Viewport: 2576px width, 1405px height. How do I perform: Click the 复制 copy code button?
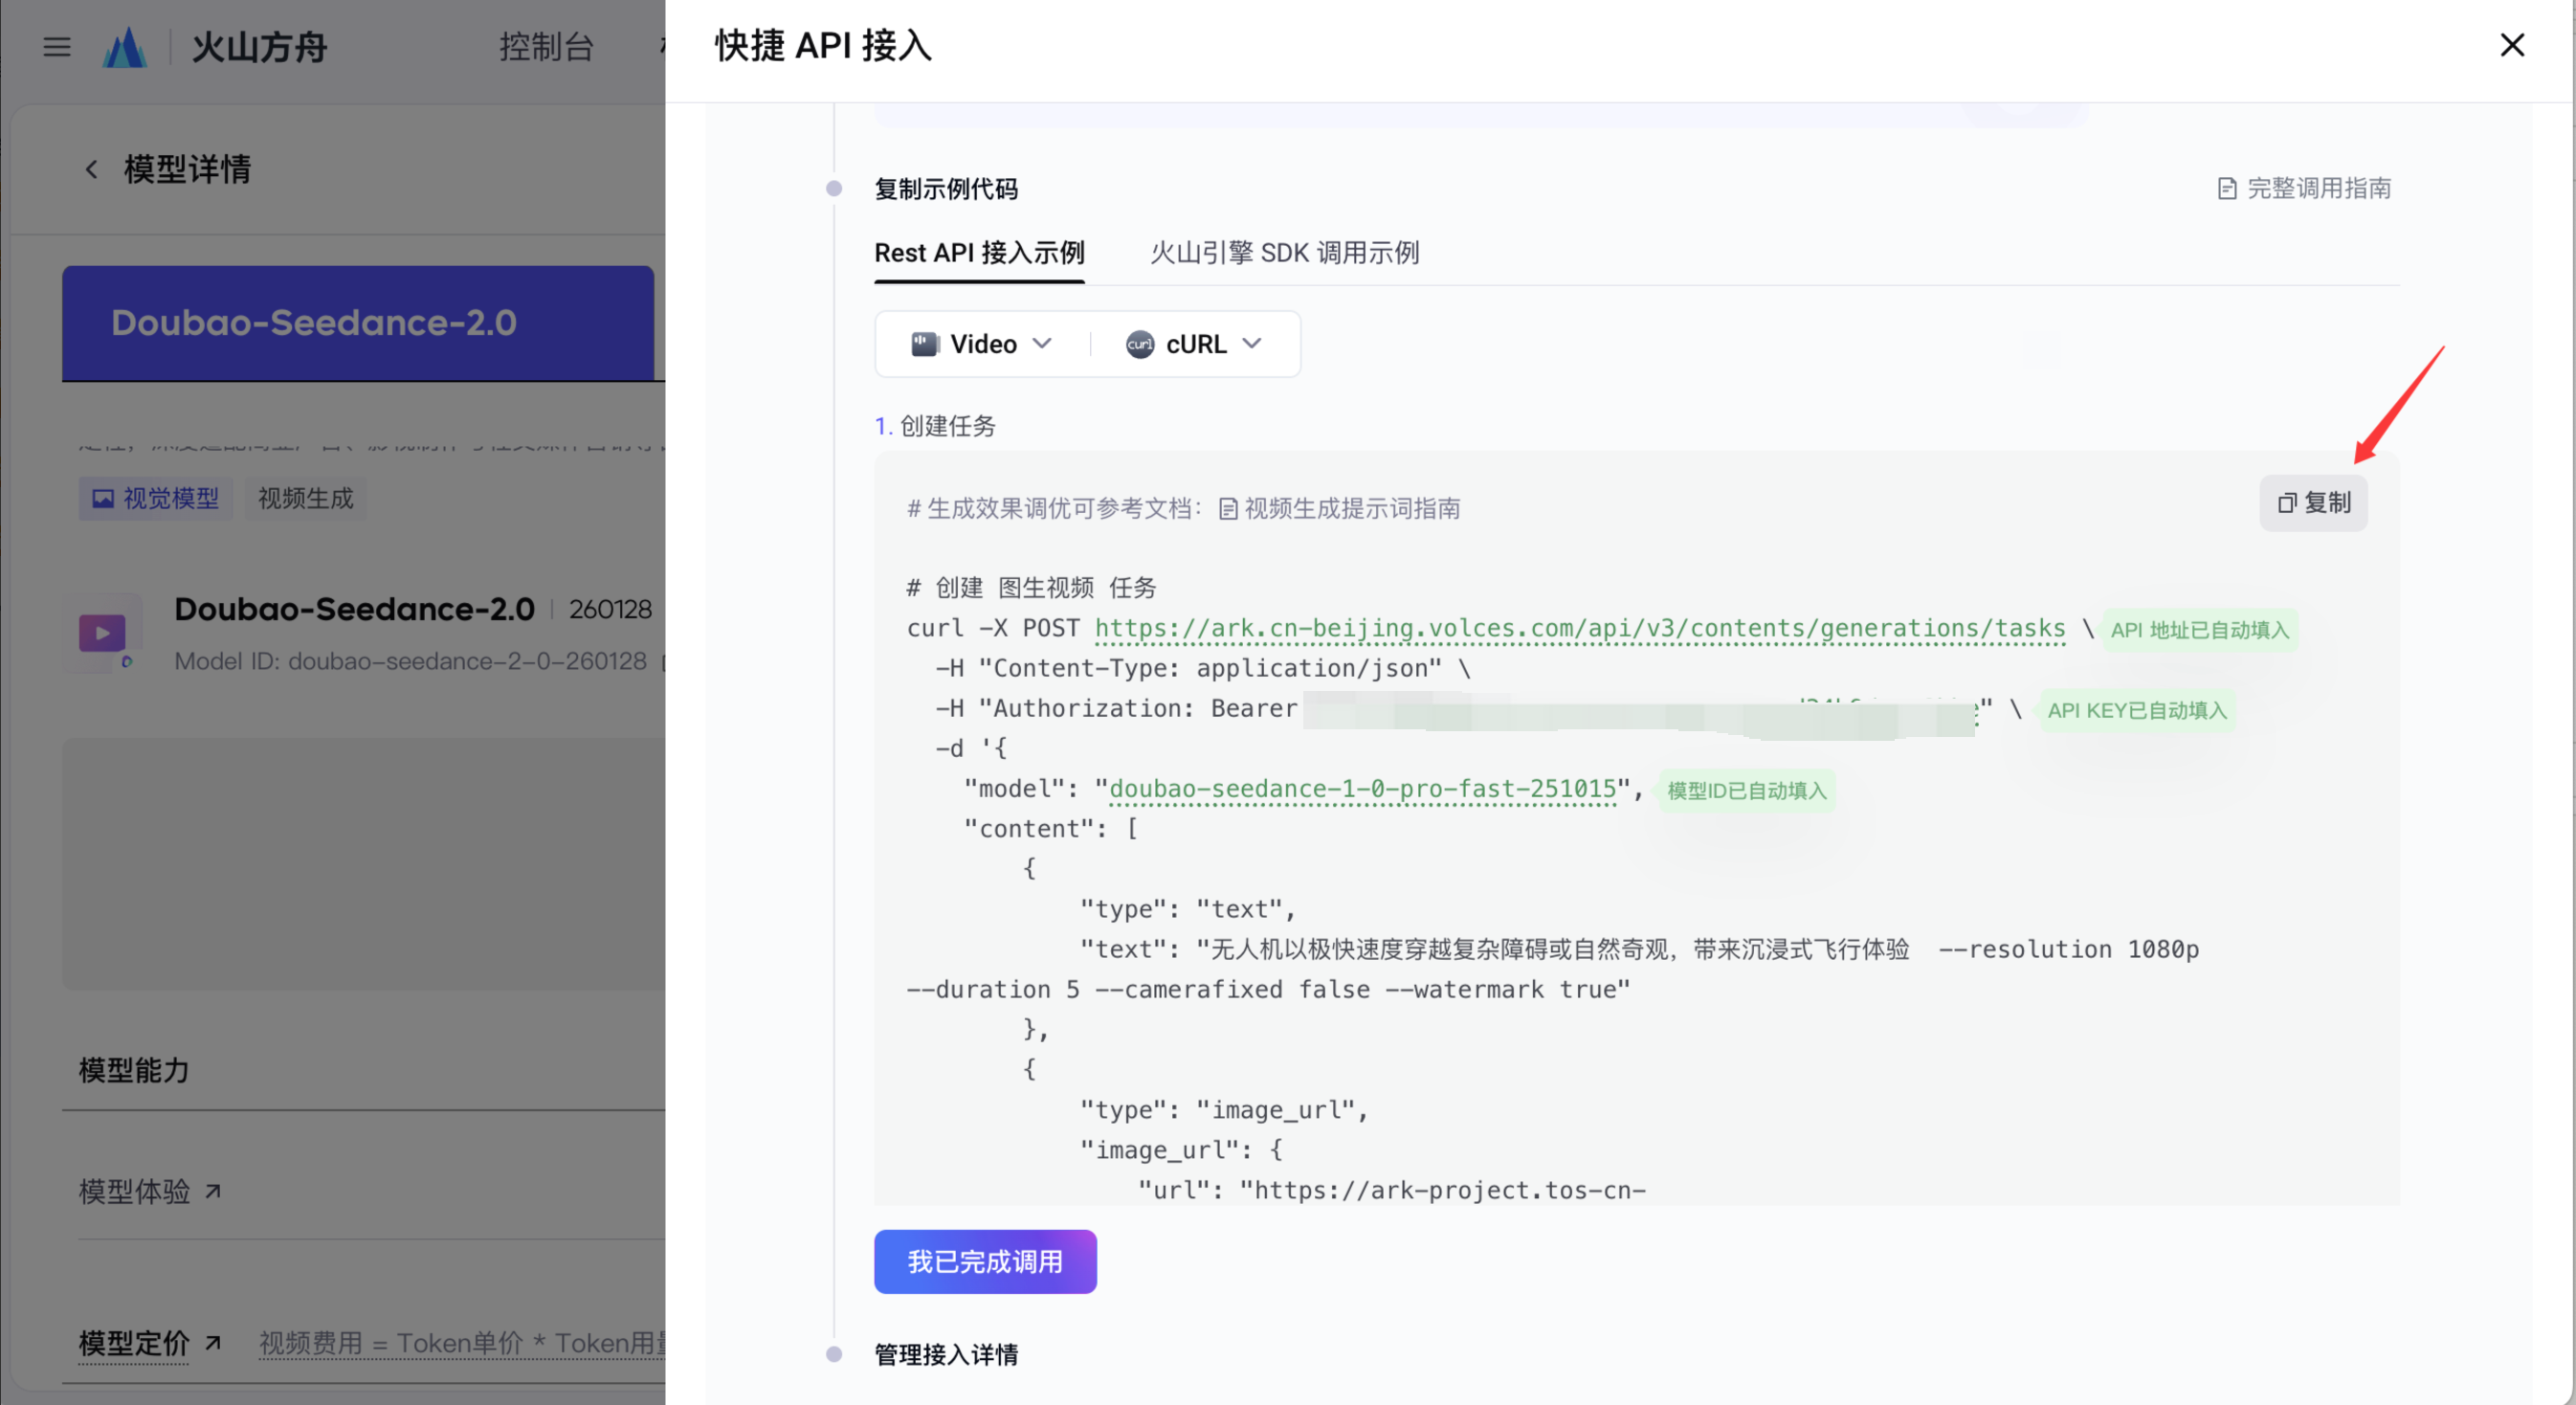(2313, 503)
